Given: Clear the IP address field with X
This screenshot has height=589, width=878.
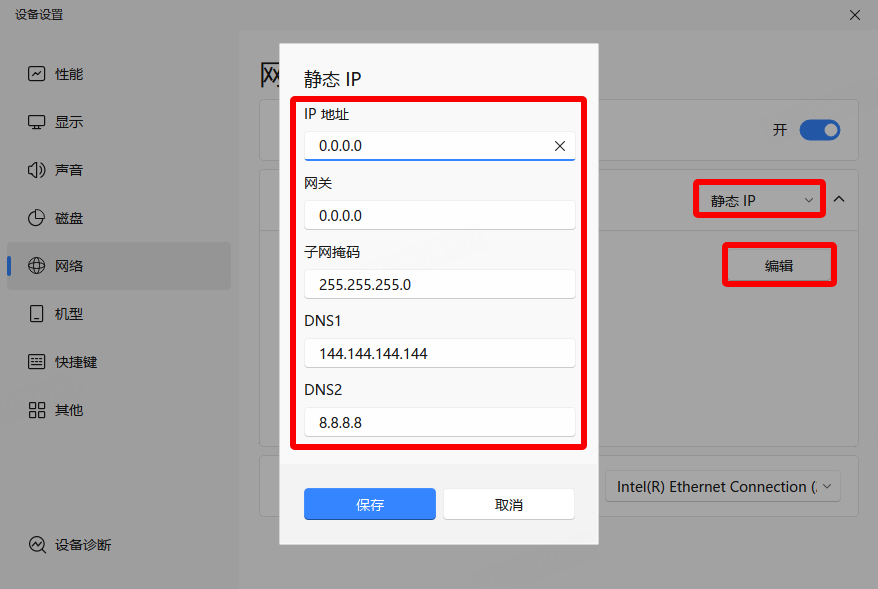Looking at the screenshot, I should pyautogui.click(x=560, y=146).
